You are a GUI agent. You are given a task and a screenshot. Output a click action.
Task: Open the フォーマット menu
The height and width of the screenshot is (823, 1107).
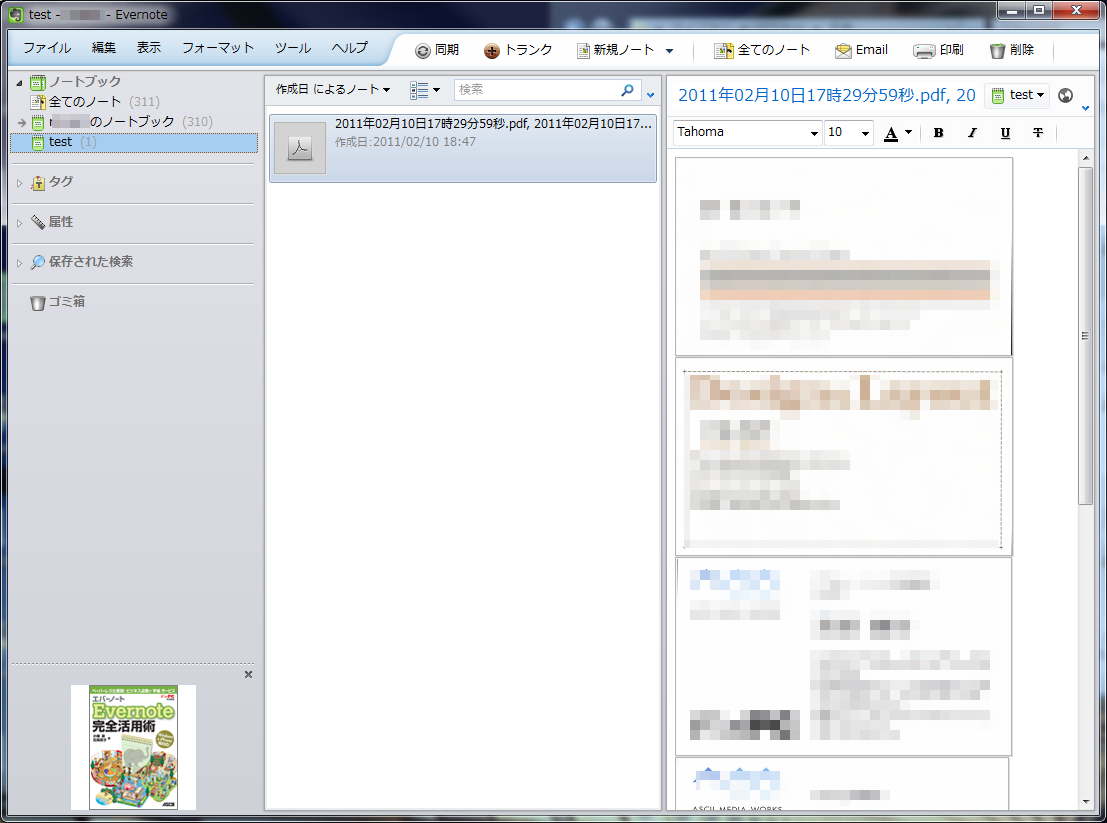(217, 47)
